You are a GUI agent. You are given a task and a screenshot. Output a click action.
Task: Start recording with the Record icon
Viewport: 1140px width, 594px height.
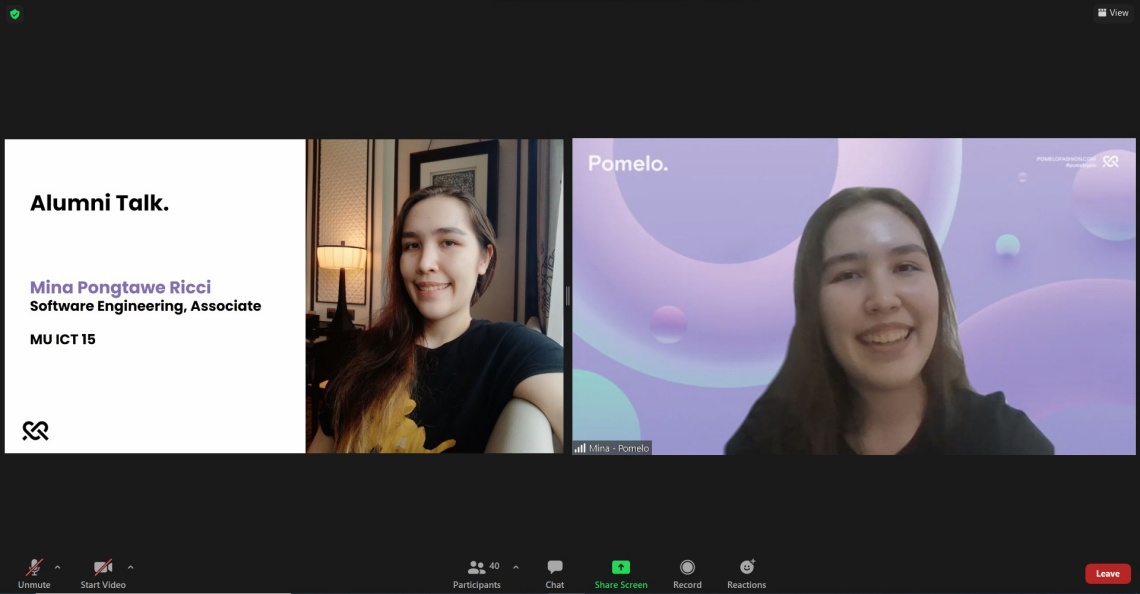click(x=687, y=567)
